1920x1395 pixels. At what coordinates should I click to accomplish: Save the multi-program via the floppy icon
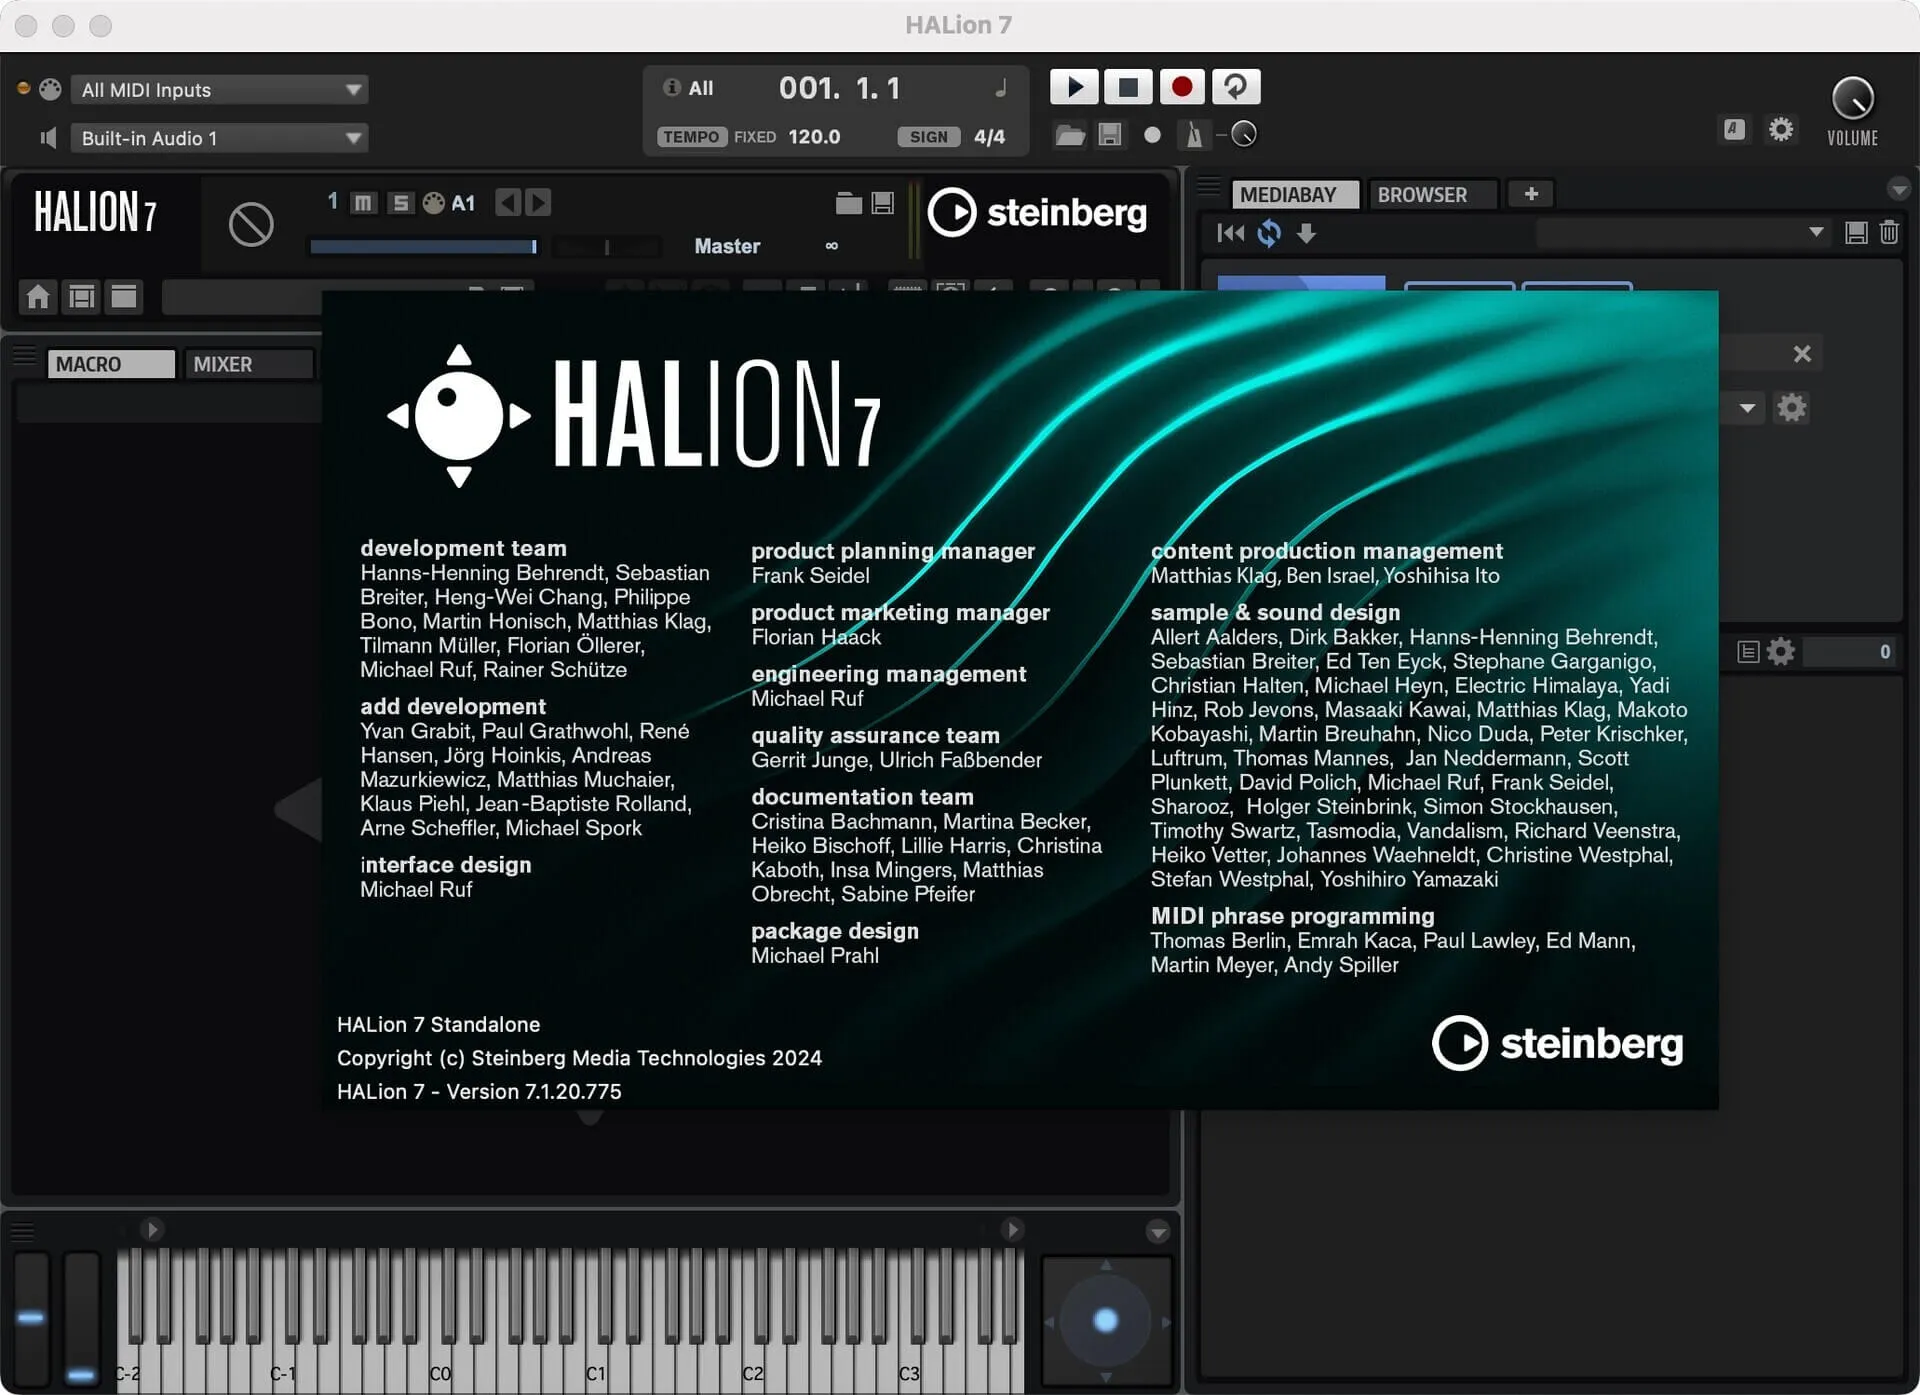click(883, 203)
